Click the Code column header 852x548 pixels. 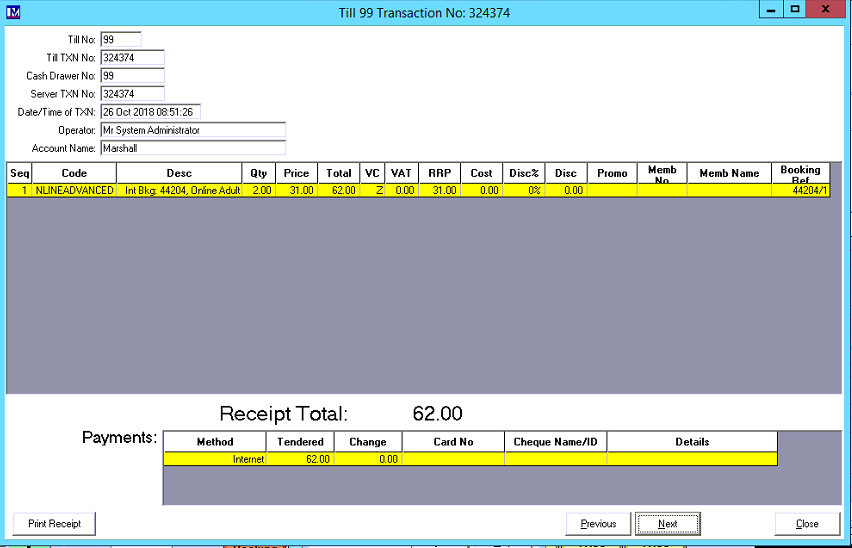74,173
